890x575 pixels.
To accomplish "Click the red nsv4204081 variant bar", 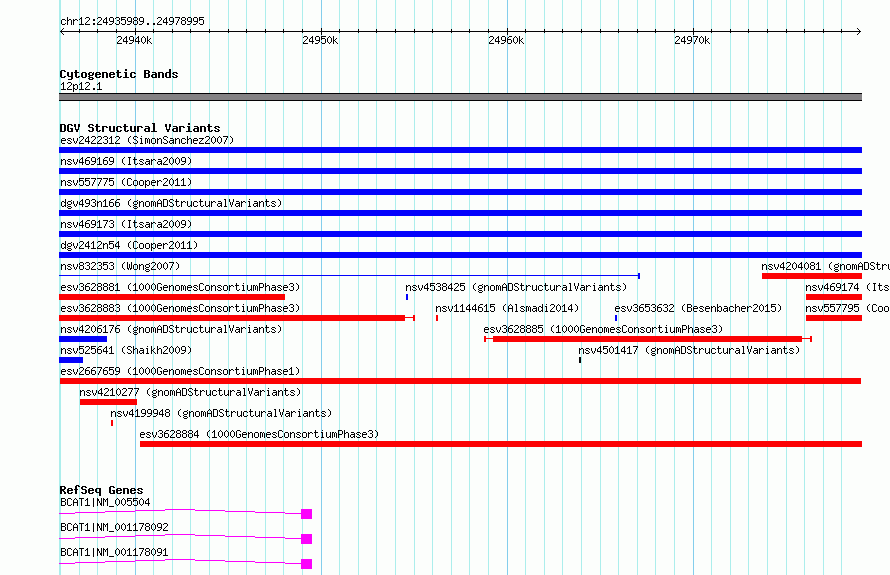I will pos(812,276).
